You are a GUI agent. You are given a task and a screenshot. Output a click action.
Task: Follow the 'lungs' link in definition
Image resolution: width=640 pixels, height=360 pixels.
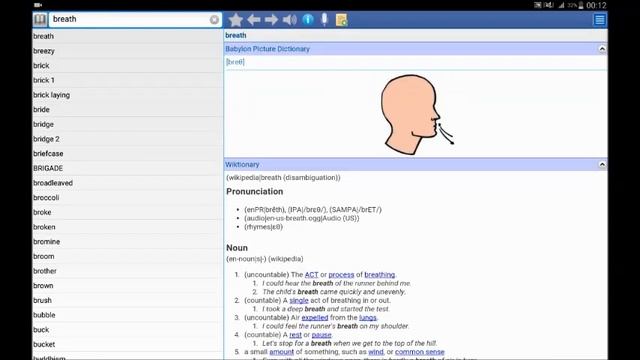coord(368,318)
